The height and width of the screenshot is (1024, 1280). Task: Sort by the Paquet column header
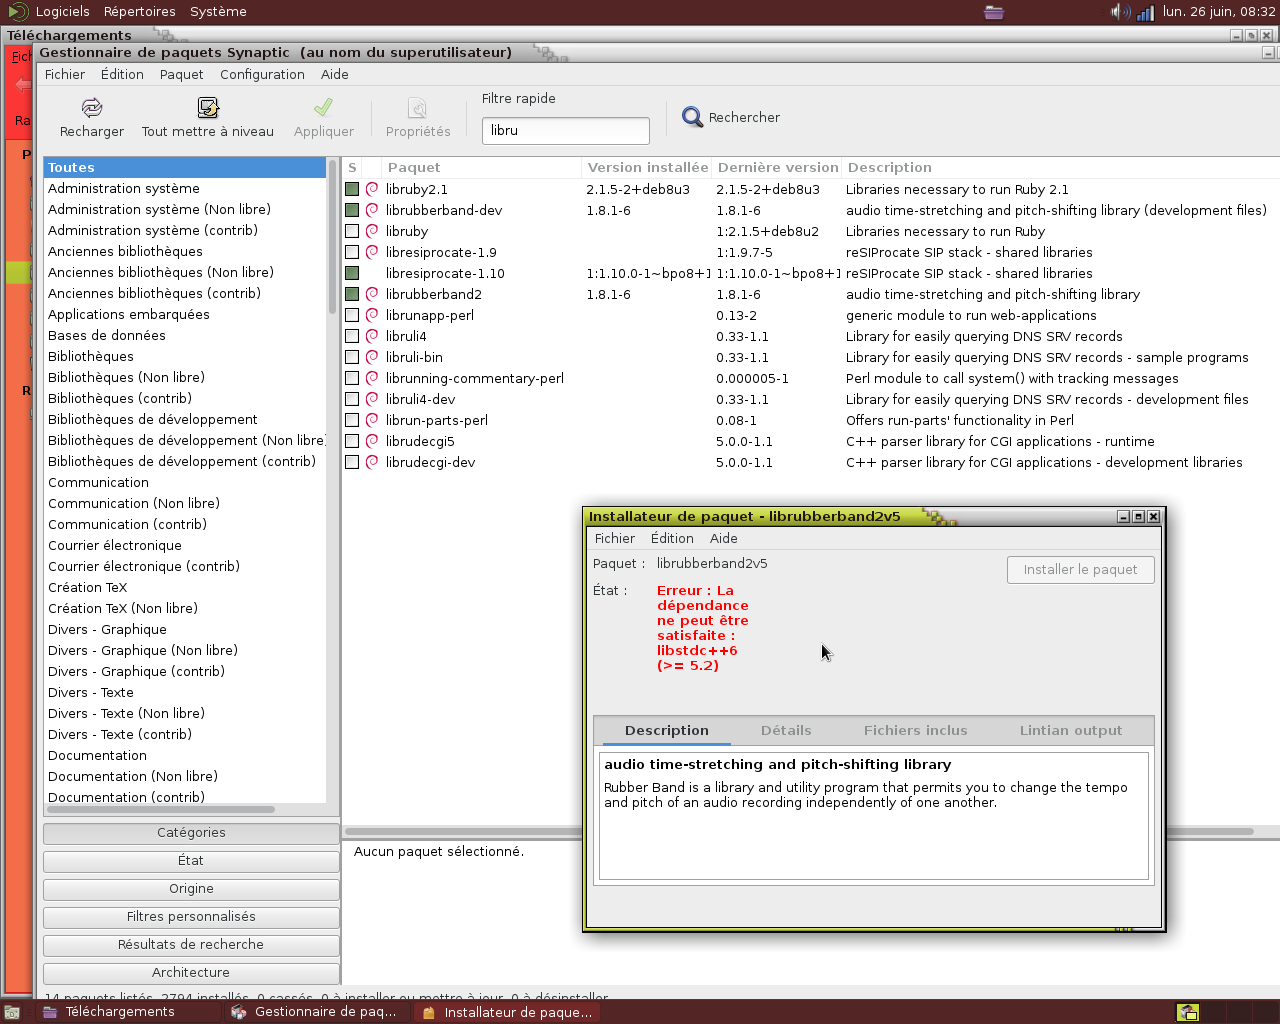click(414, 167)
